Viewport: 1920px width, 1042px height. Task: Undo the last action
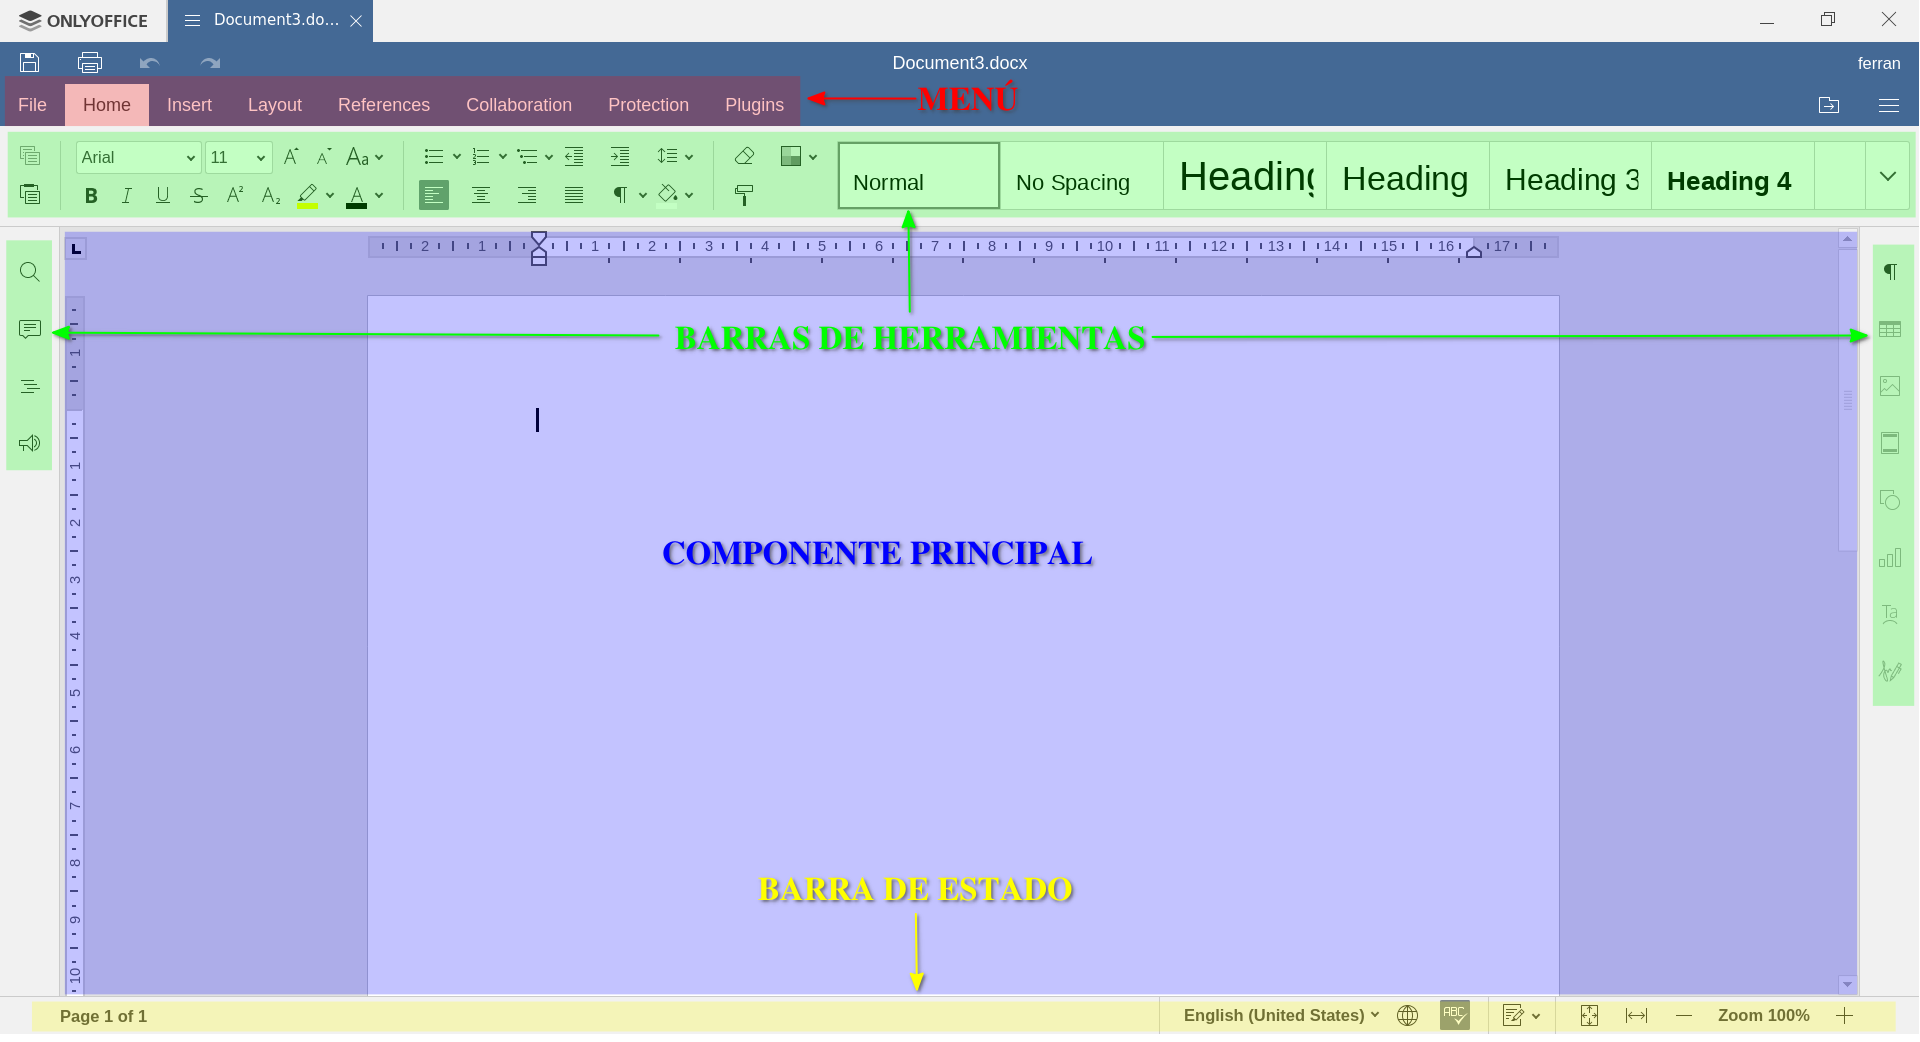pyautogui.click(x=150, y=63)
